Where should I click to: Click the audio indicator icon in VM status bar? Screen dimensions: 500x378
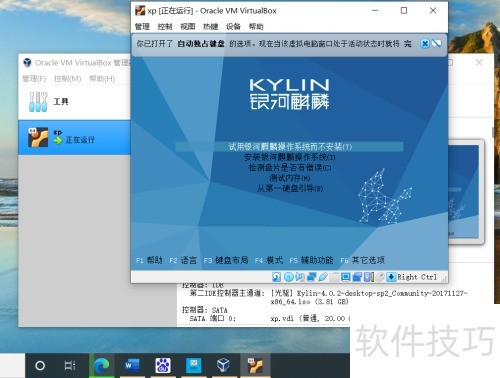(x=300, y=277)
